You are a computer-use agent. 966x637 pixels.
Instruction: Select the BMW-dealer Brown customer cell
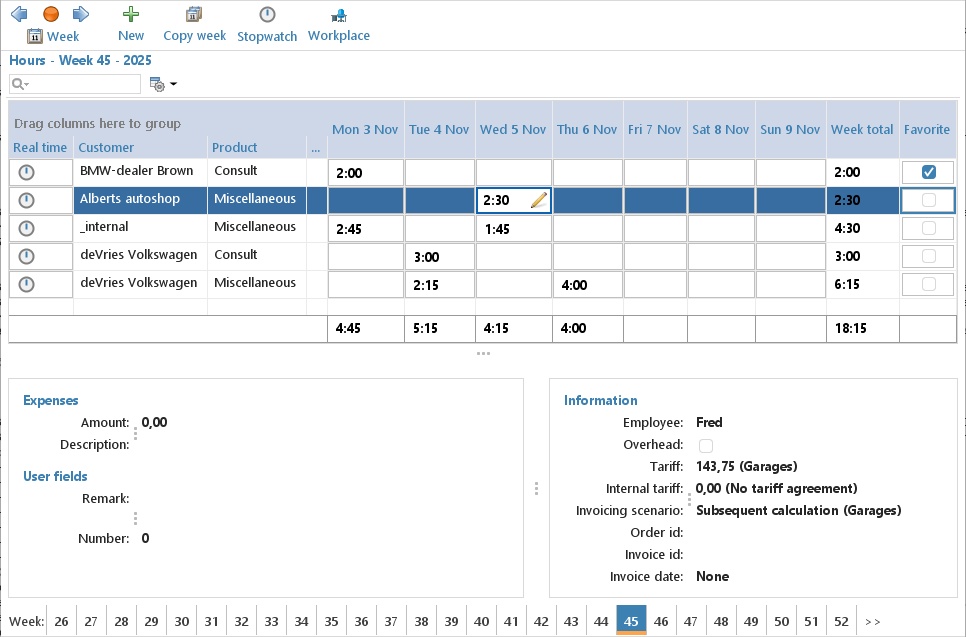(x=140, y=171)
